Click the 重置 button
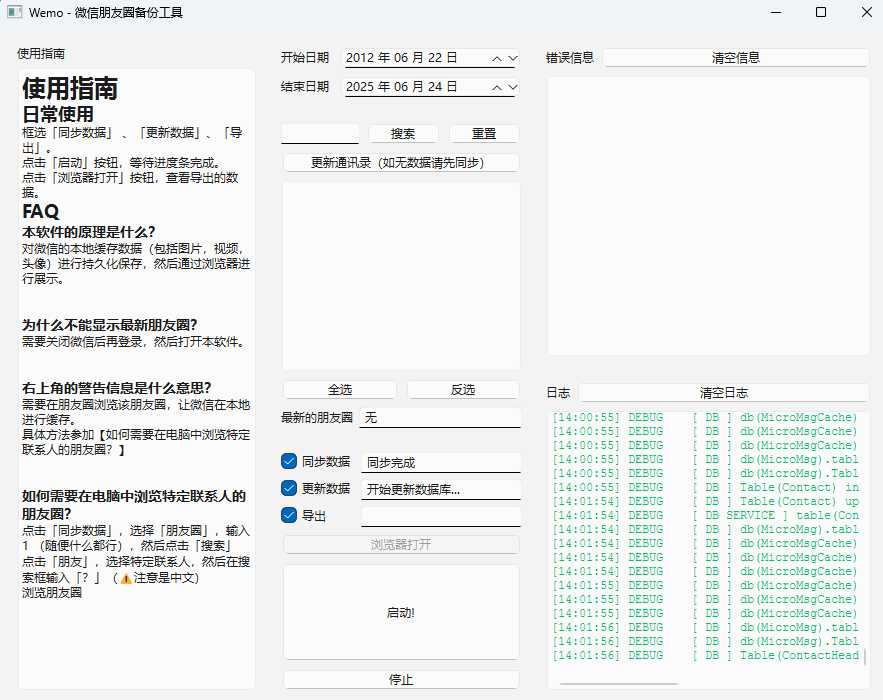 (x=484, y=134)
